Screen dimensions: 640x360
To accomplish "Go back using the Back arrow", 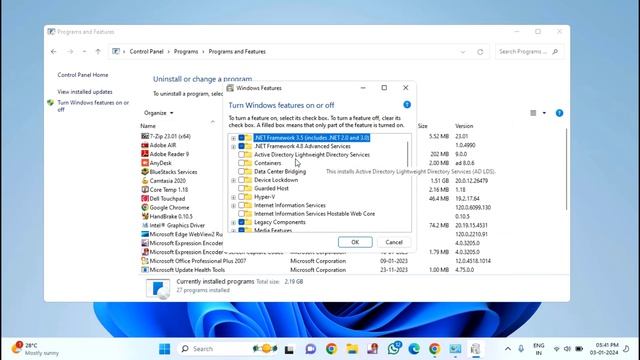I will [x=53, y=52].
